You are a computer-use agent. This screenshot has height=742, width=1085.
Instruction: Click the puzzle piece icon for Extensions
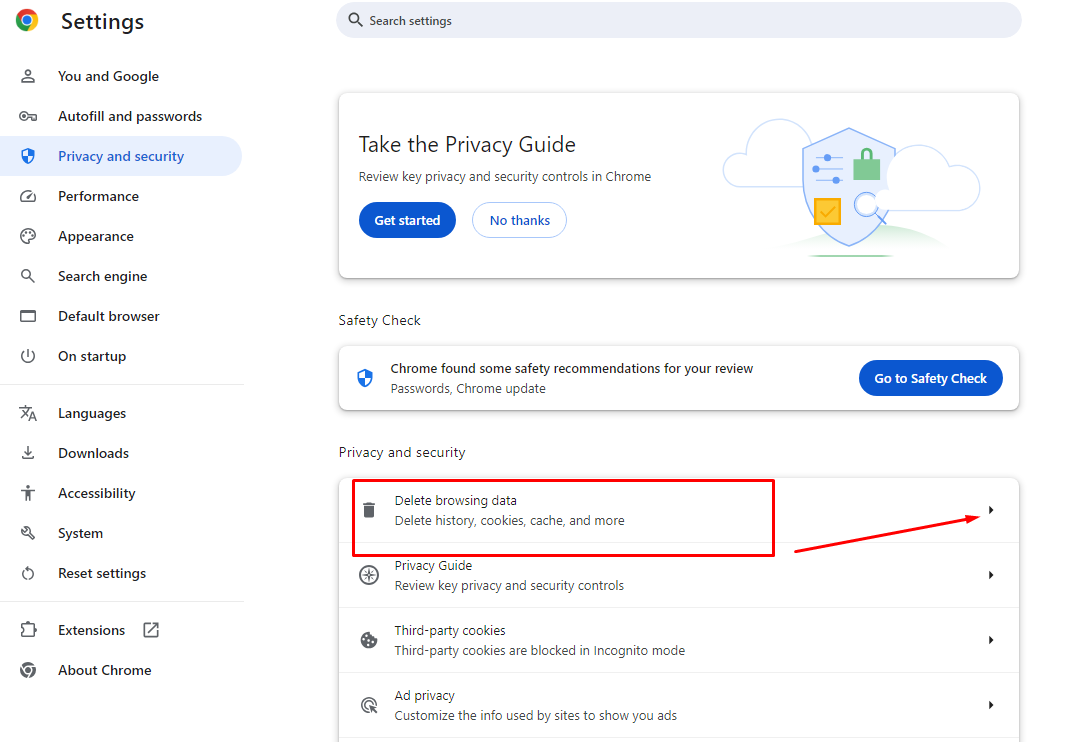[28, 630]
